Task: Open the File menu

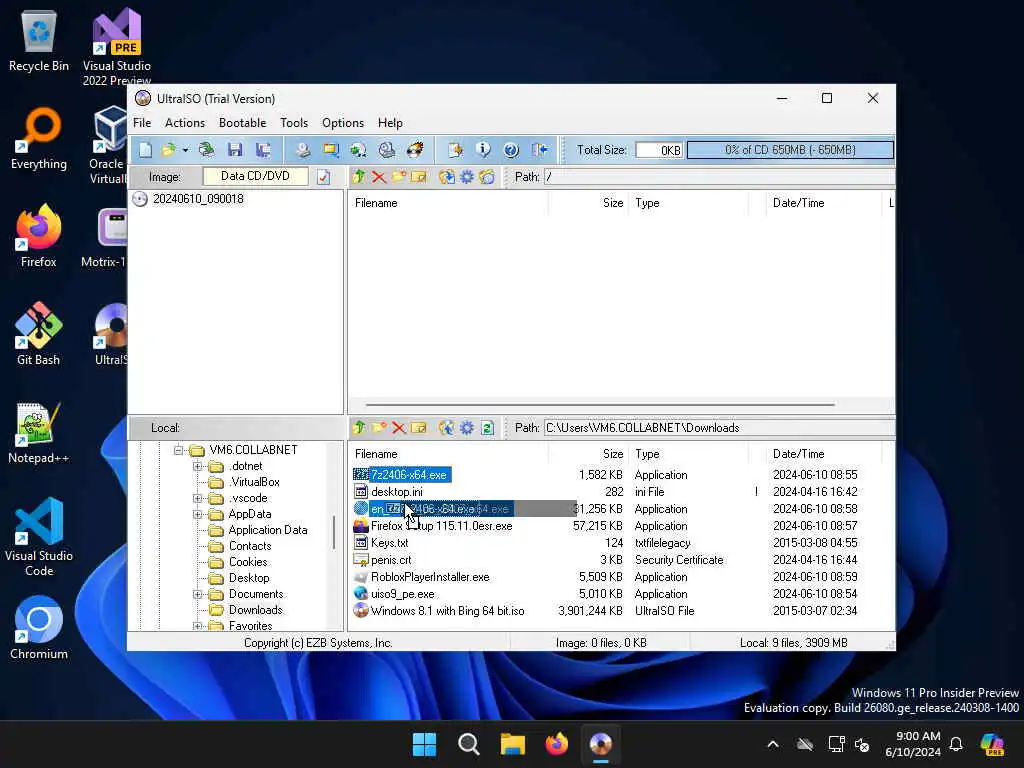Action: click(x=142, y=123)
